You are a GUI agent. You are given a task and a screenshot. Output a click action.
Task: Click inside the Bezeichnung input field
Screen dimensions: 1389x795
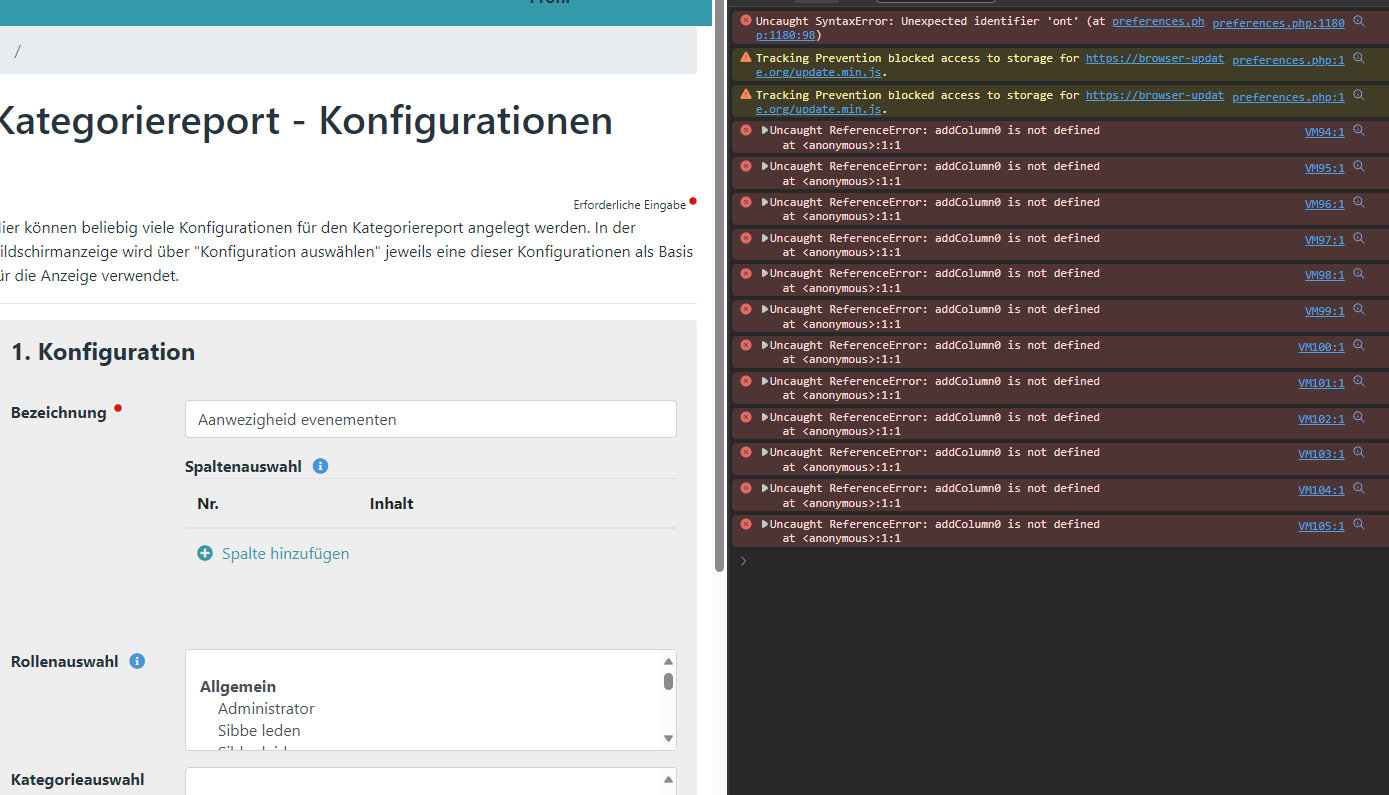point(430,418)
